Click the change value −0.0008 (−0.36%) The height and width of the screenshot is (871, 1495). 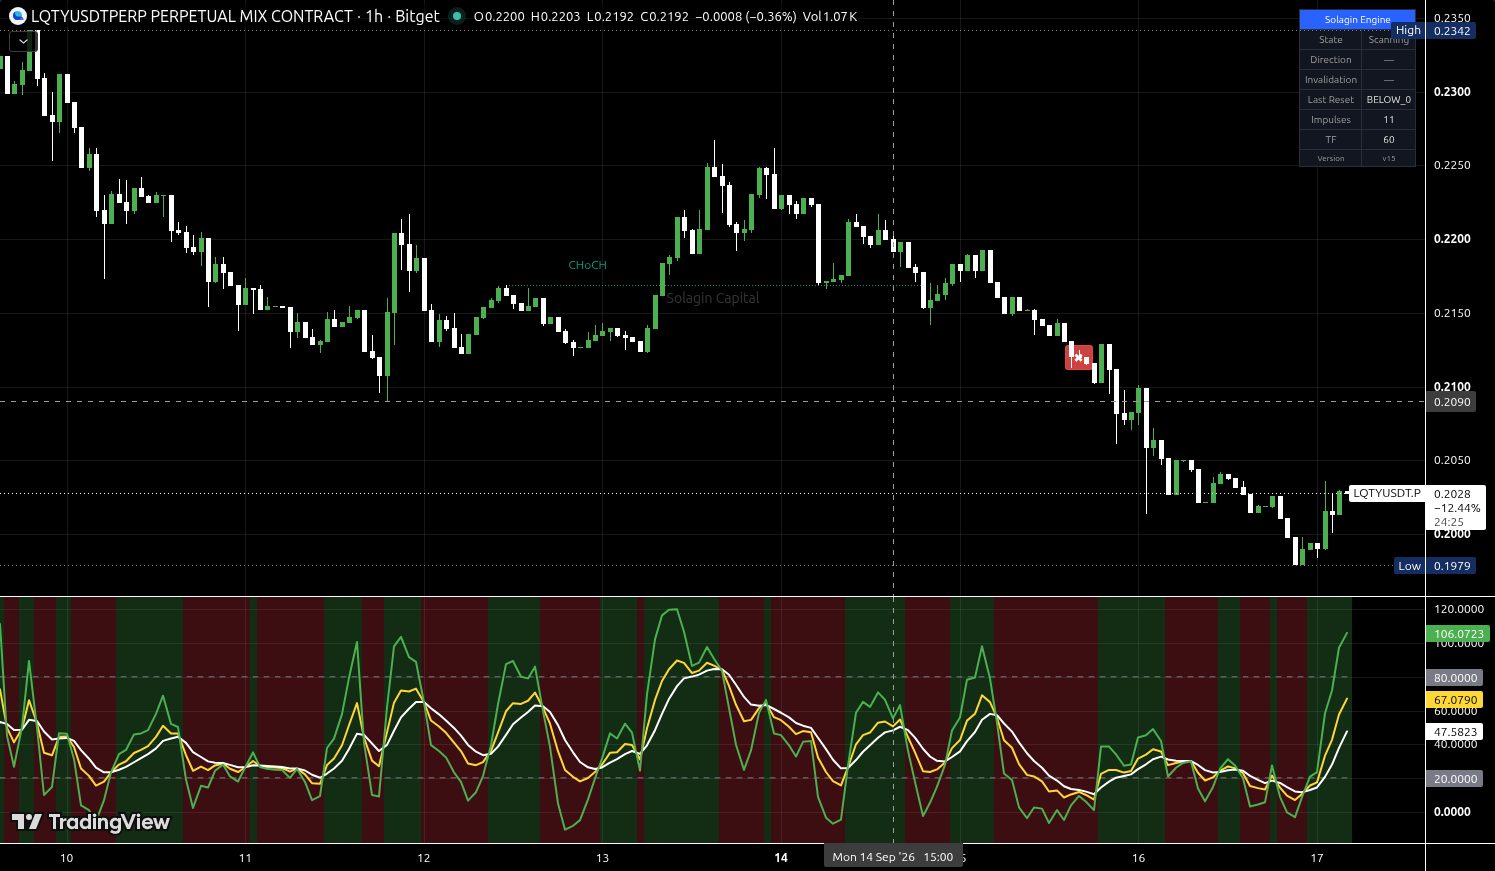(746, 17)
